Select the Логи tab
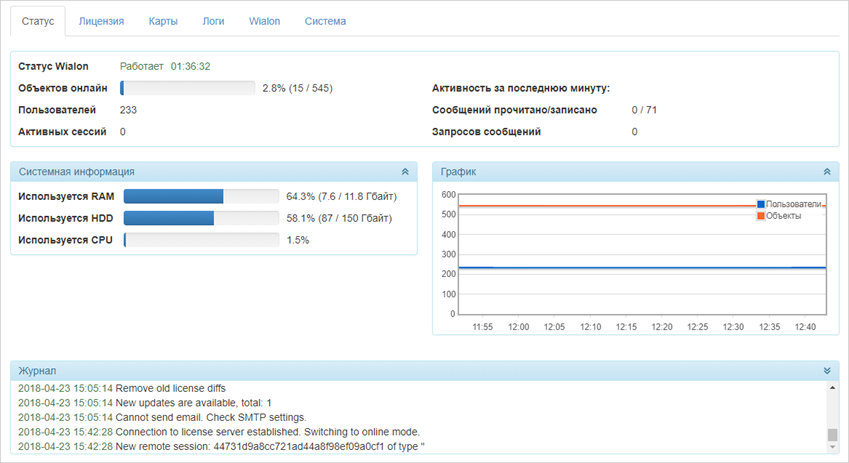 point(213,21)
